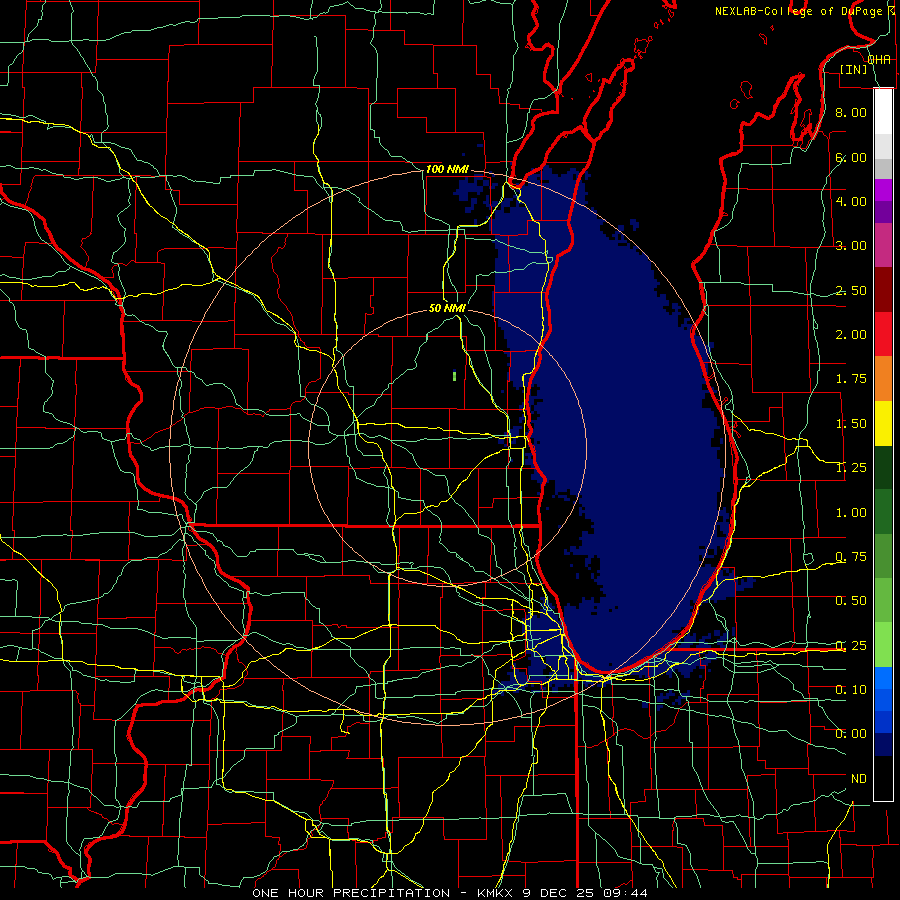Click the [IN] units label
900x900 pixels.
854,69
